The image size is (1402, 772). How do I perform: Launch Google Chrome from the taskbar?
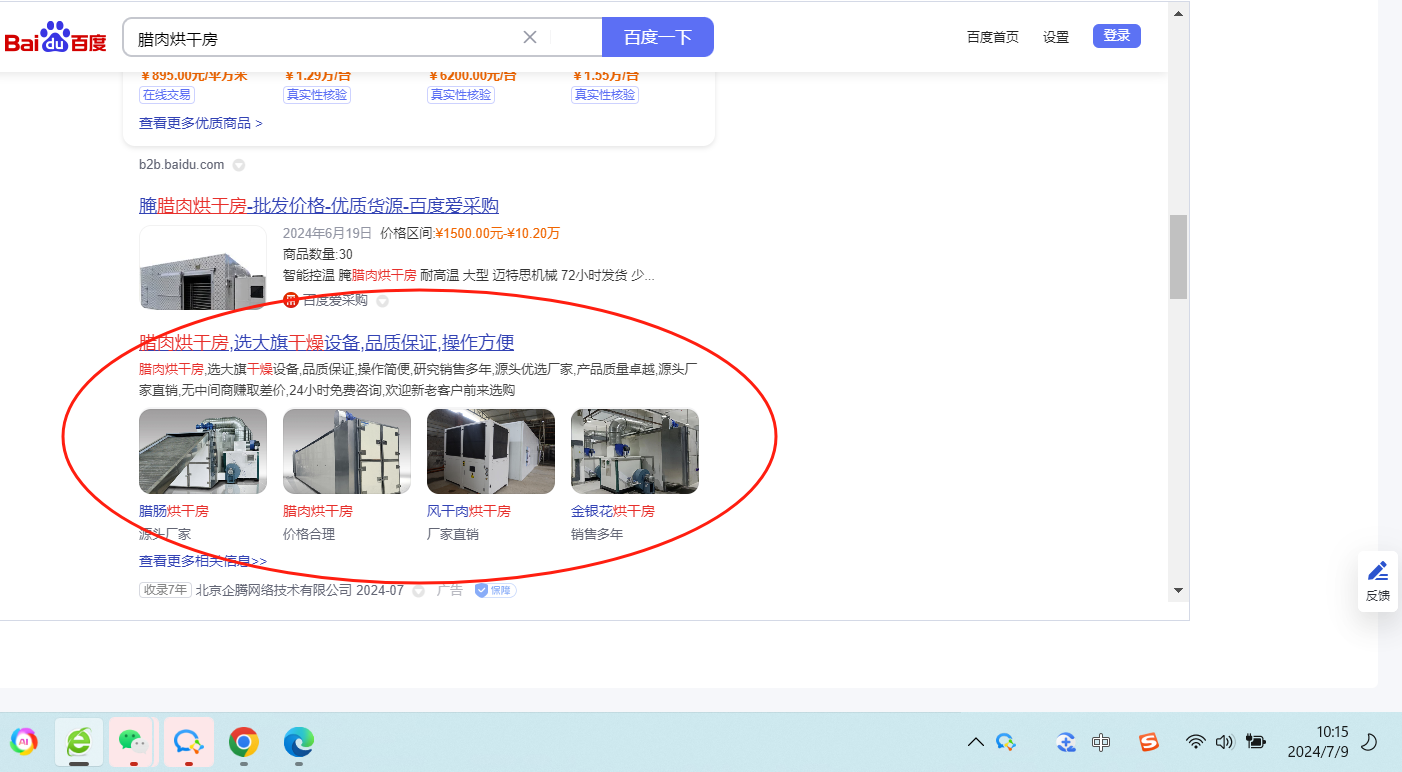coord(243,741)
